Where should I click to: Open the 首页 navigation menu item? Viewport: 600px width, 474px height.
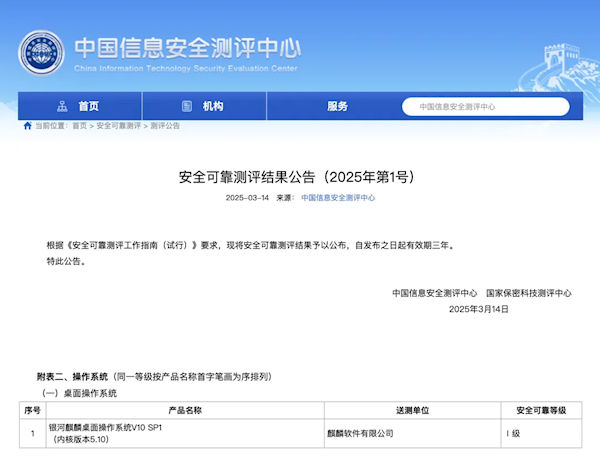click(x=89, y=106)
